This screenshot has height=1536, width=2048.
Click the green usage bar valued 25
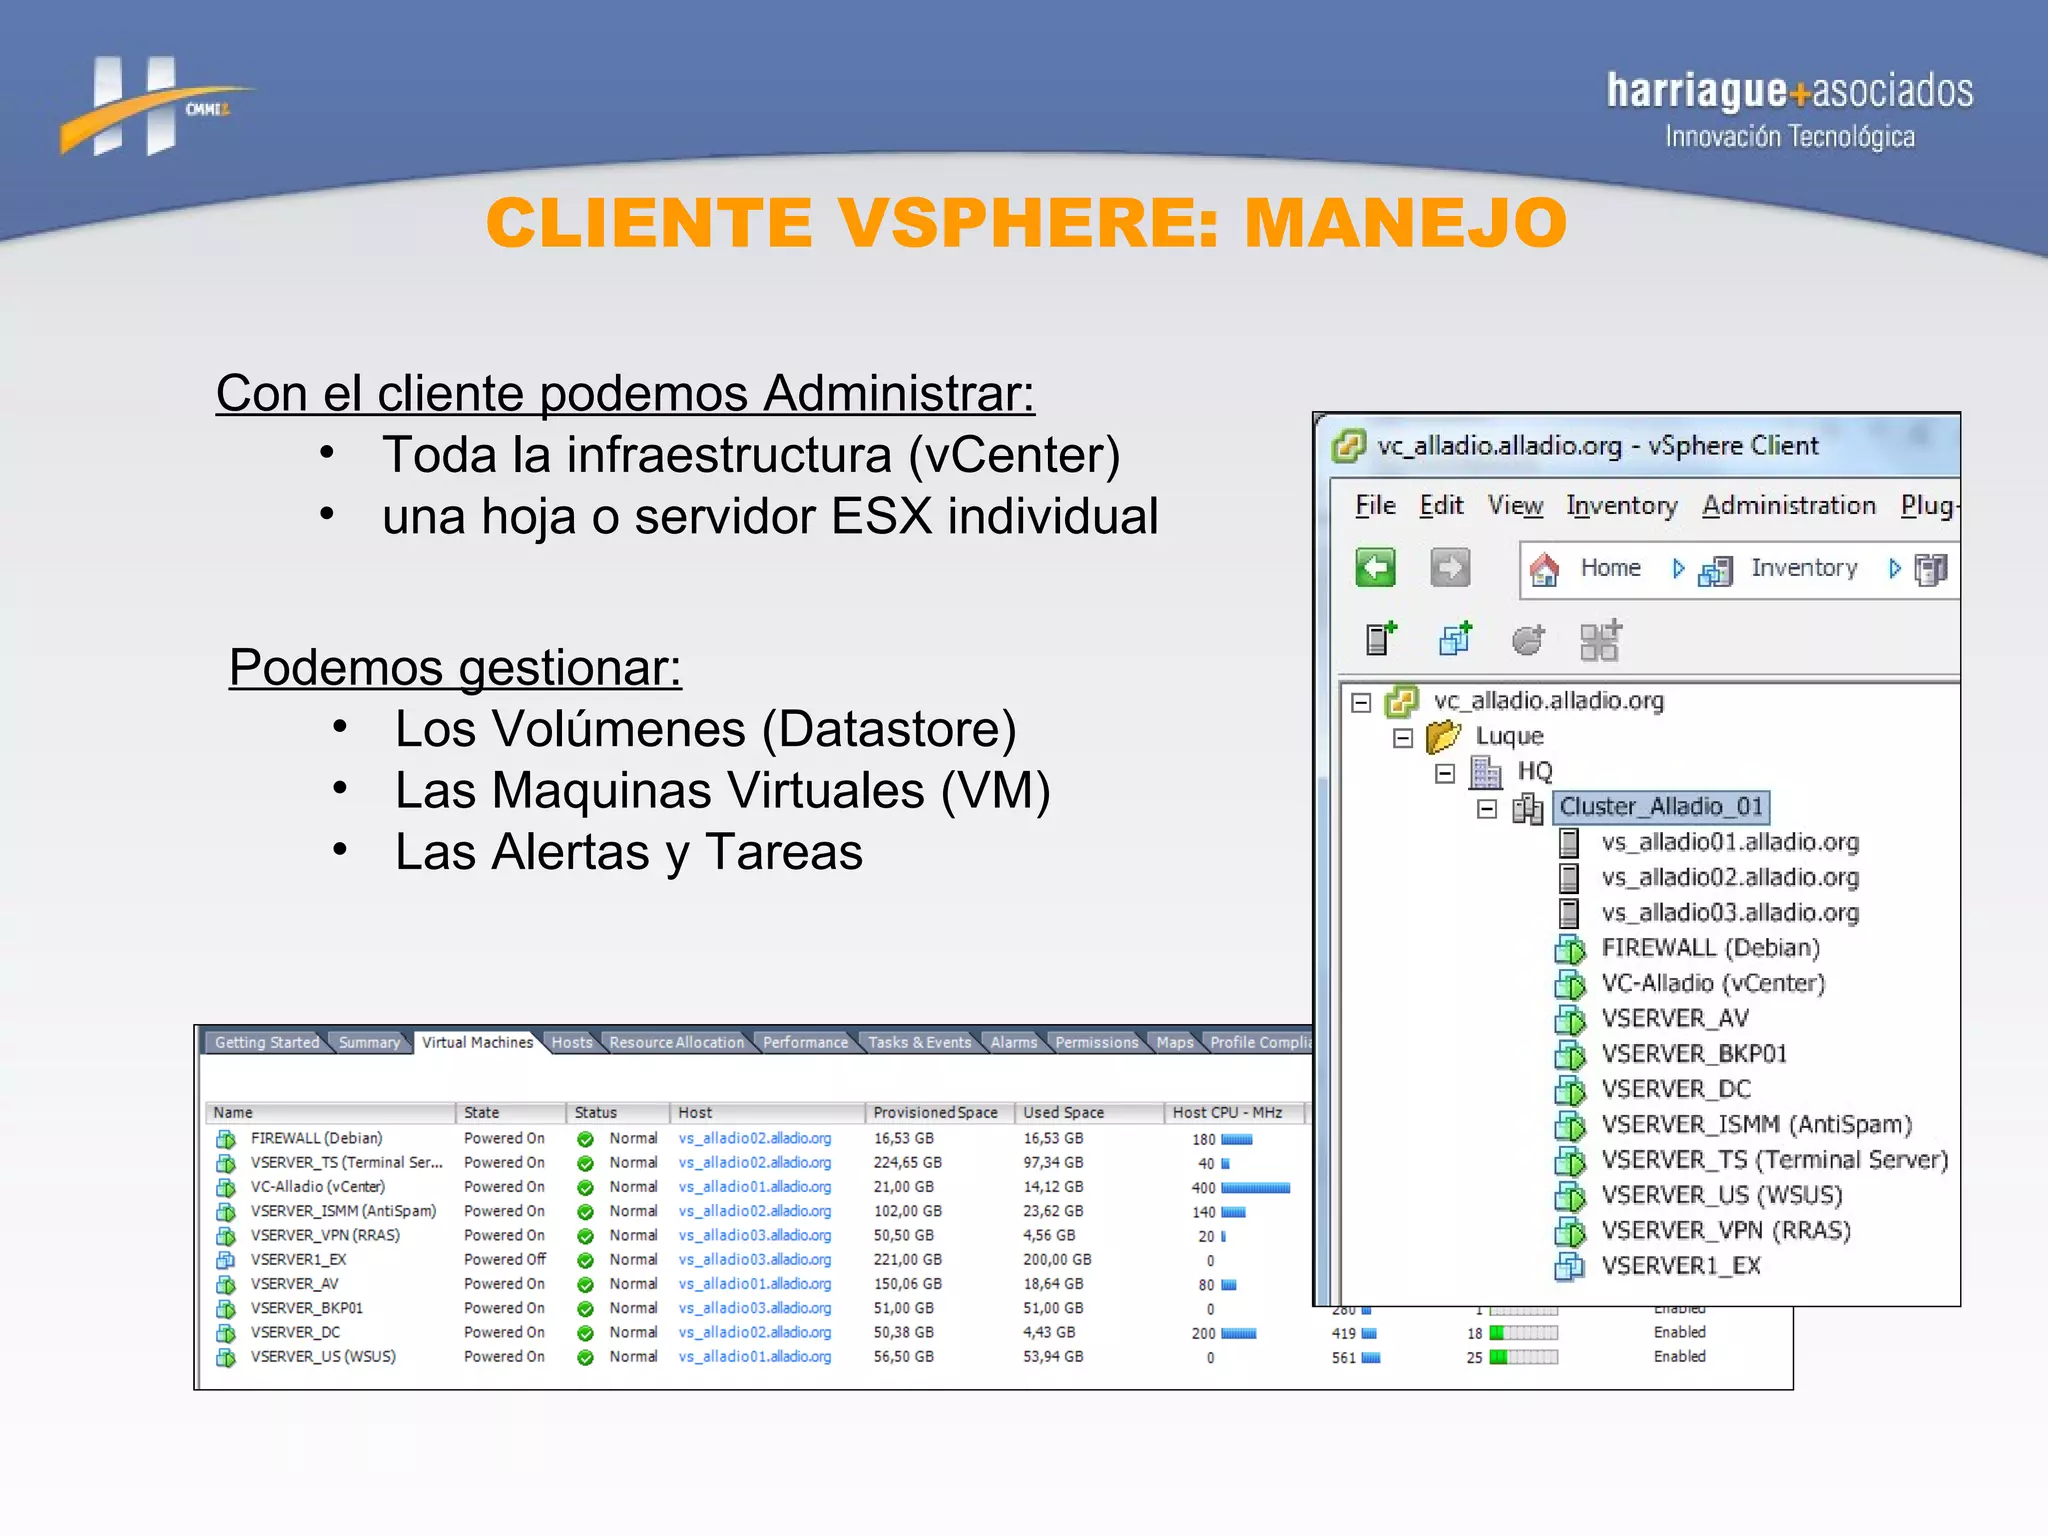(1523, 1357)
